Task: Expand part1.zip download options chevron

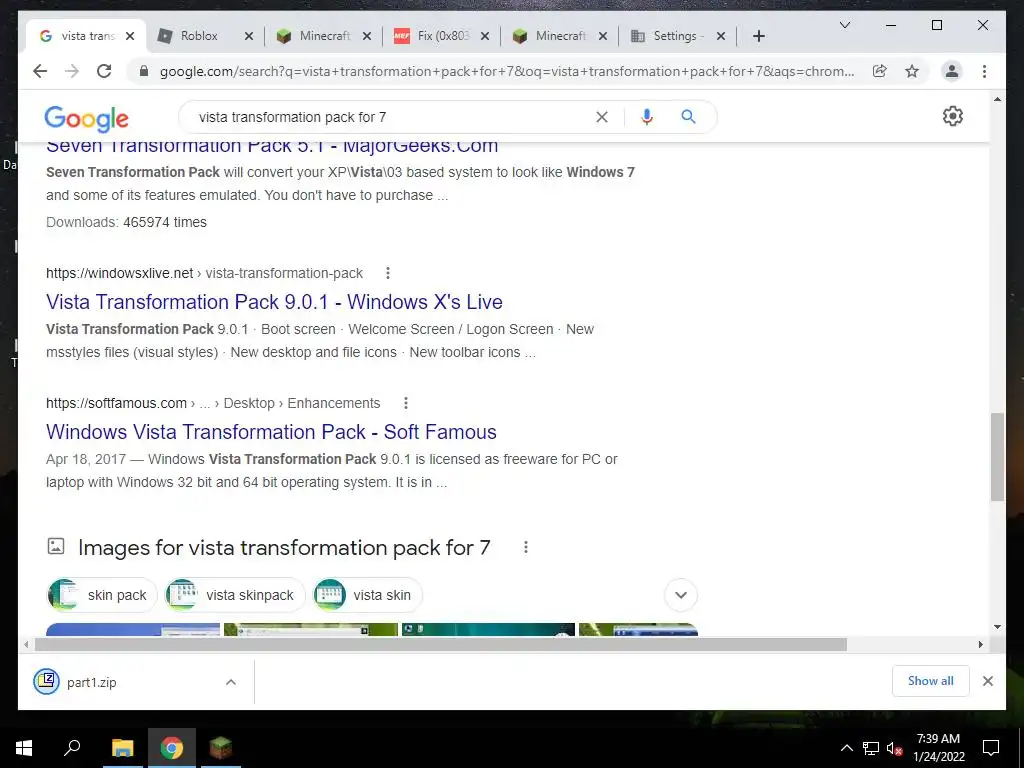Action: coord(231,682)
